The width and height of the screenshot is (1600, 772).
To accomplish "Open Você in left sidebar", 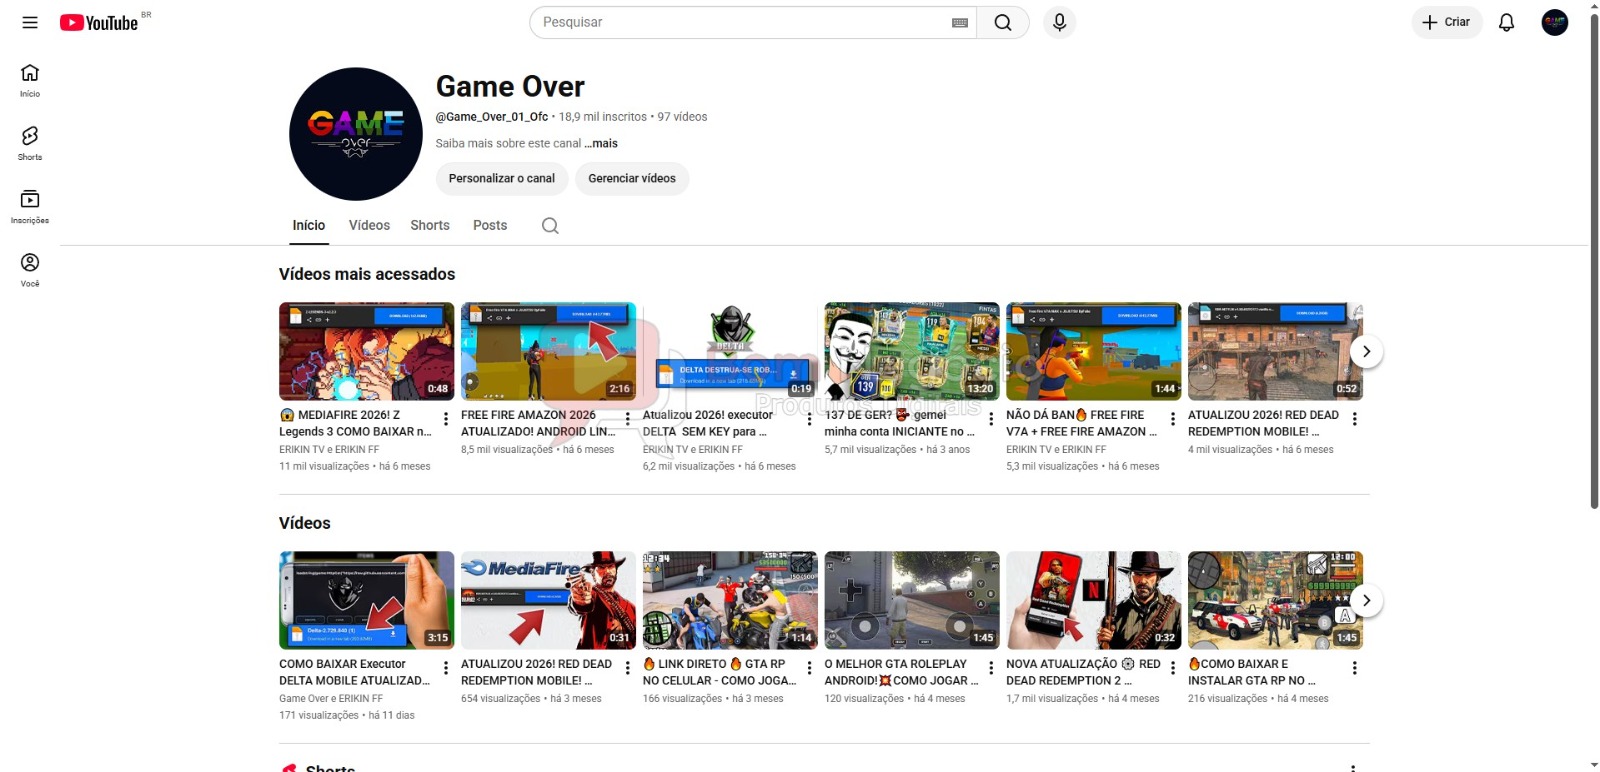I will tap(30, 269).
